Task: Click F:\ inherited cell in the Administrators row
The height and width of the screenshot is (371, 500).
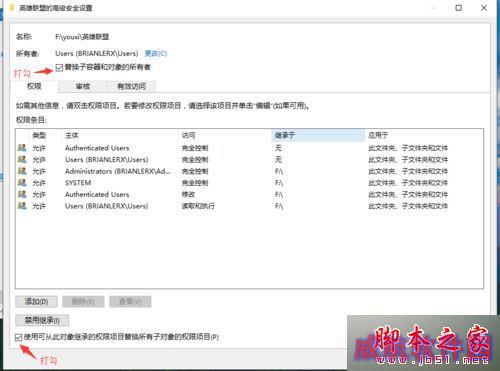Action: [x=279, y=171]
